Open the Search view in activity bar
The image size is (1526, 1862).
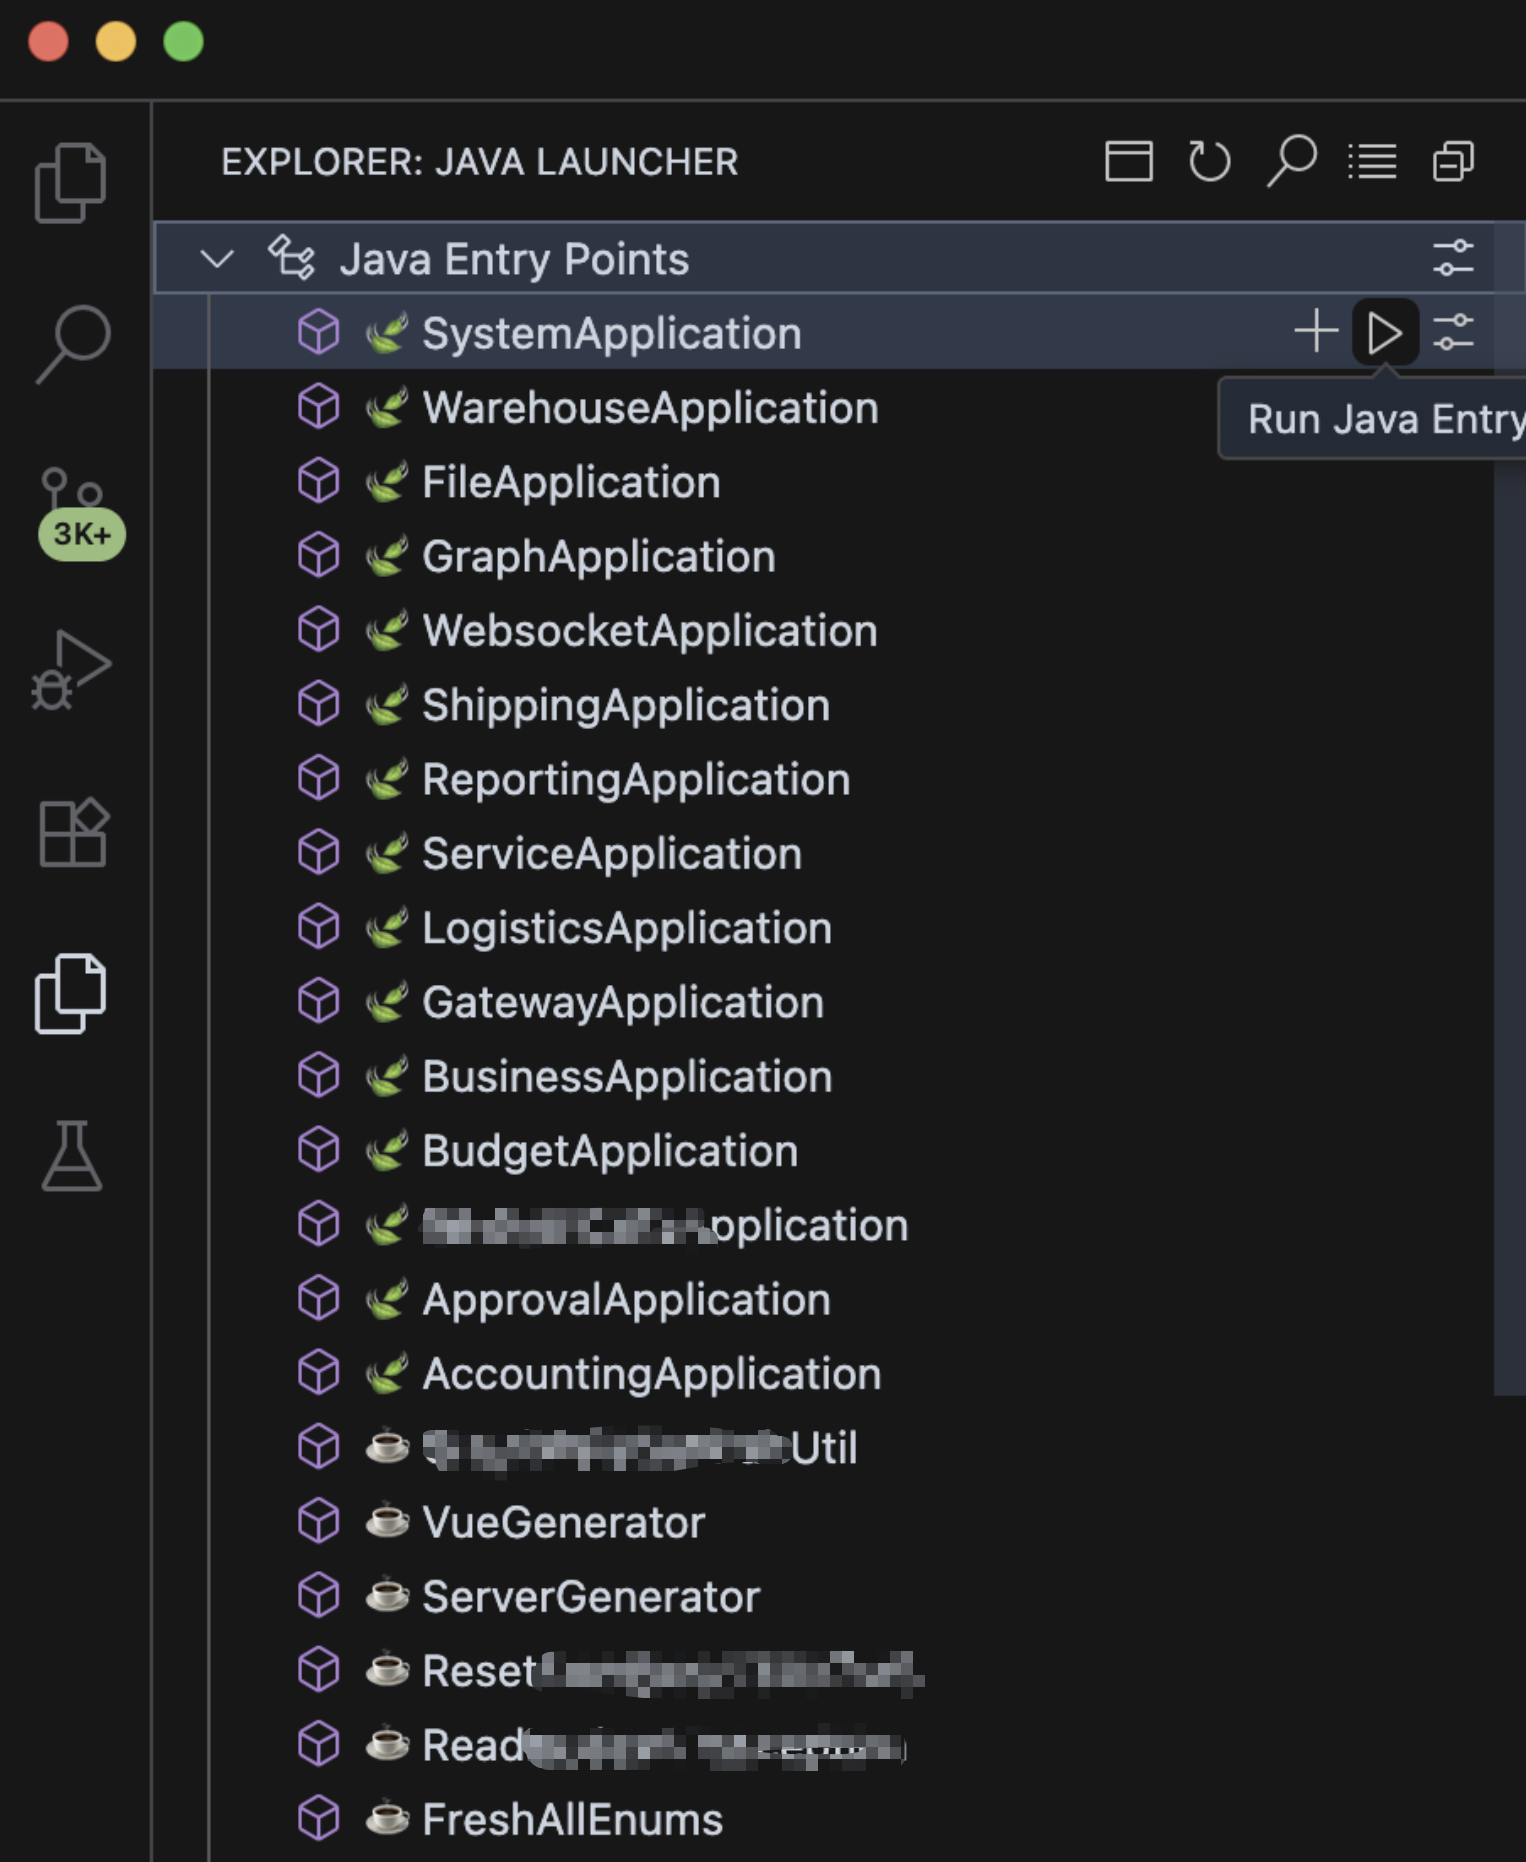point(72,344)
